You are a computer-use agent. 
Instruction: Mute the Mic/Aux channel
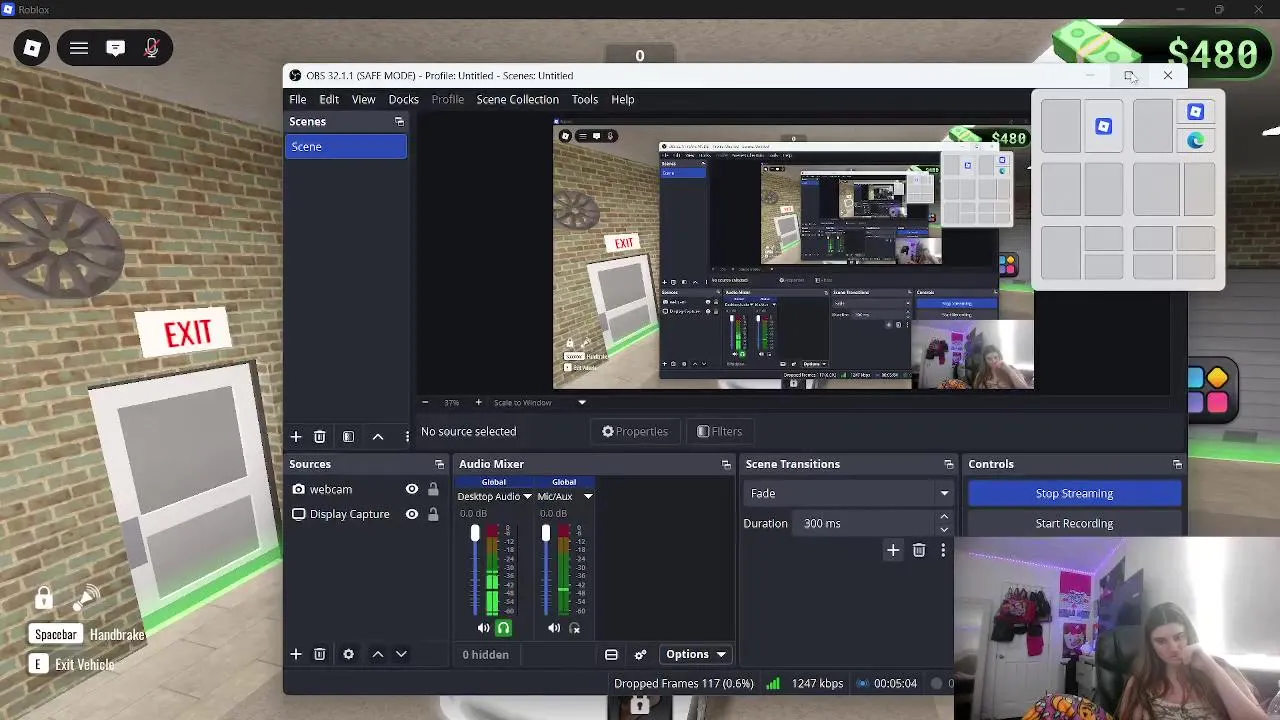click(x=554, y=628)
